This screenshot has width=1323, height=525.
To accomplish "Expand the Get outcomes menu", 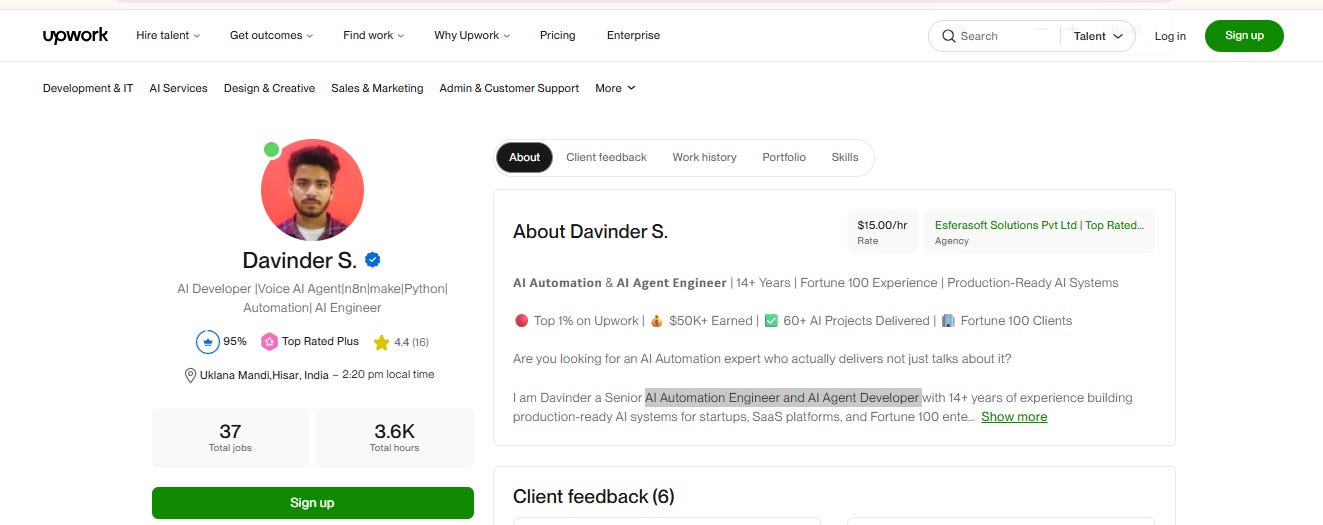I will pyautogui.click(x=271, y=36).
